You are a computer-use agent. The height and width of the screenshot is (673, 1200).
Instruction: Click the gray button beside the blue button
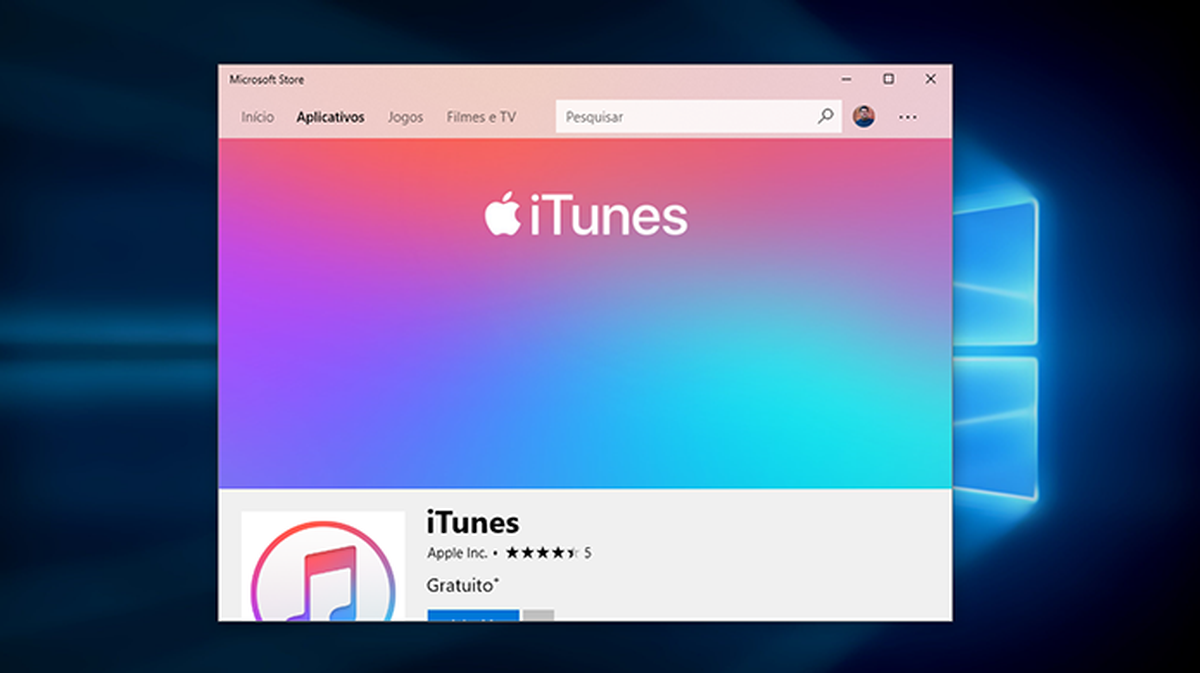pyautogui.click(x=538, y=616)
